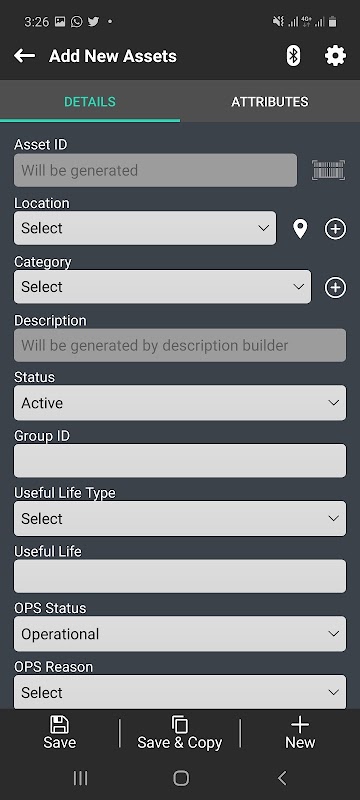The width and height of the screenshot is (360, 800).
Task: Create a New asset entry
Action: tap(300, 733)
